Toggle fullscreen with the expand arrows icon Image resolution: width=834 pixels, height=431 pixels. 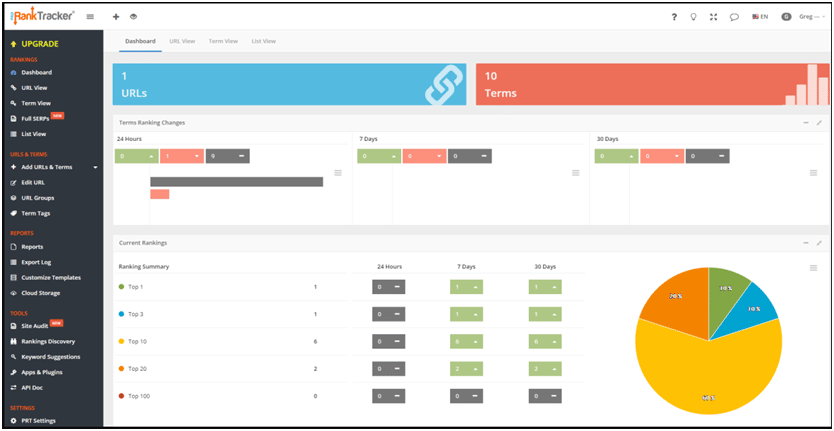(713, 17)
